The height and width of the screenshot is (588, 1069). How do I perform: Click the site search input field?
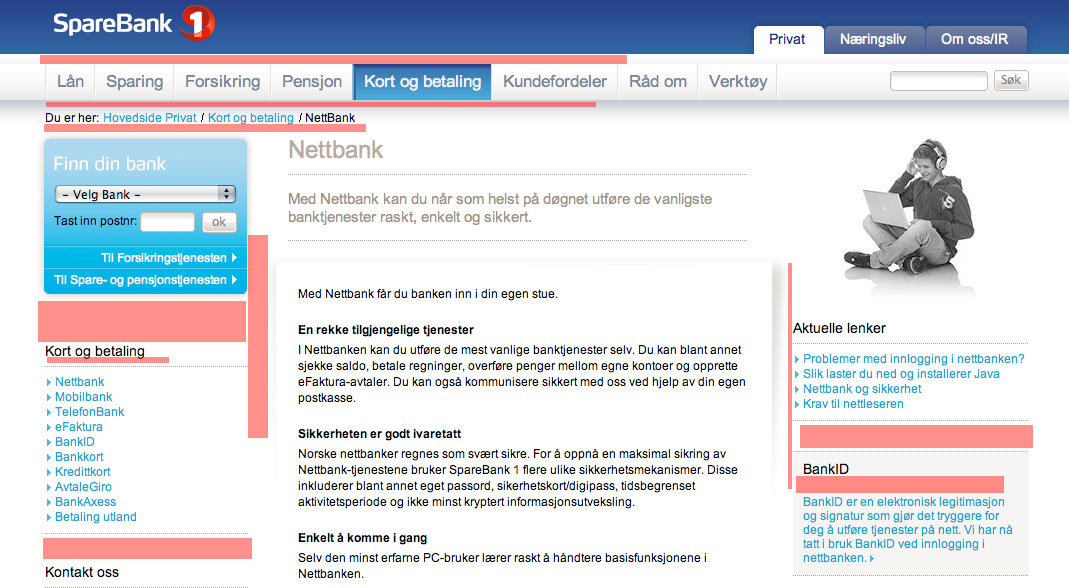coord(939,81)
